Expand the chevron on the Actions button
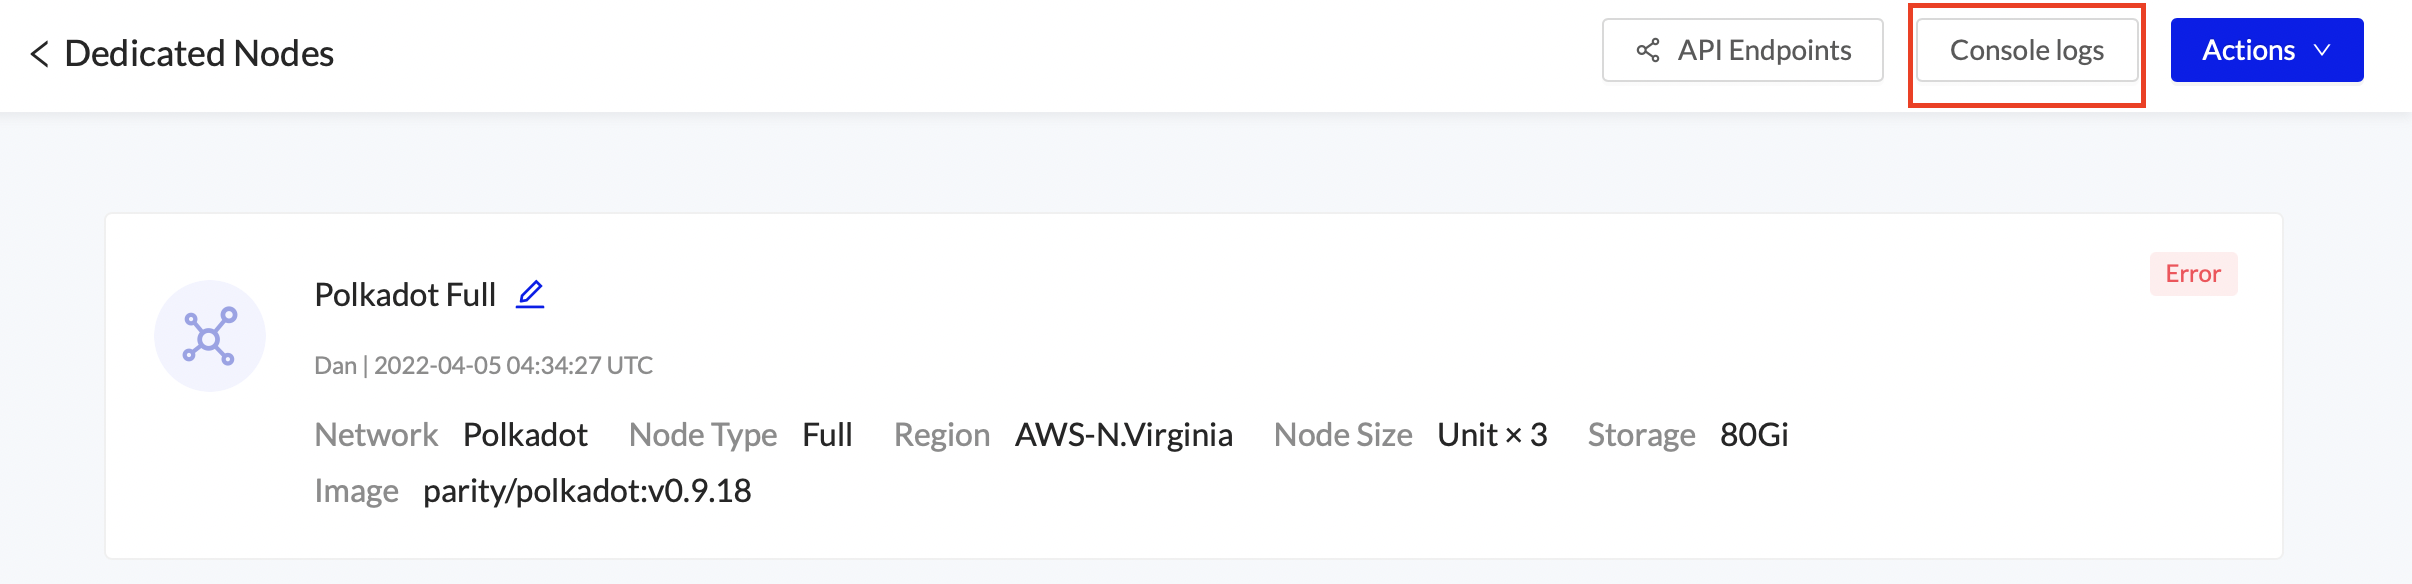2412x584 pixels. coord(2323,50)
